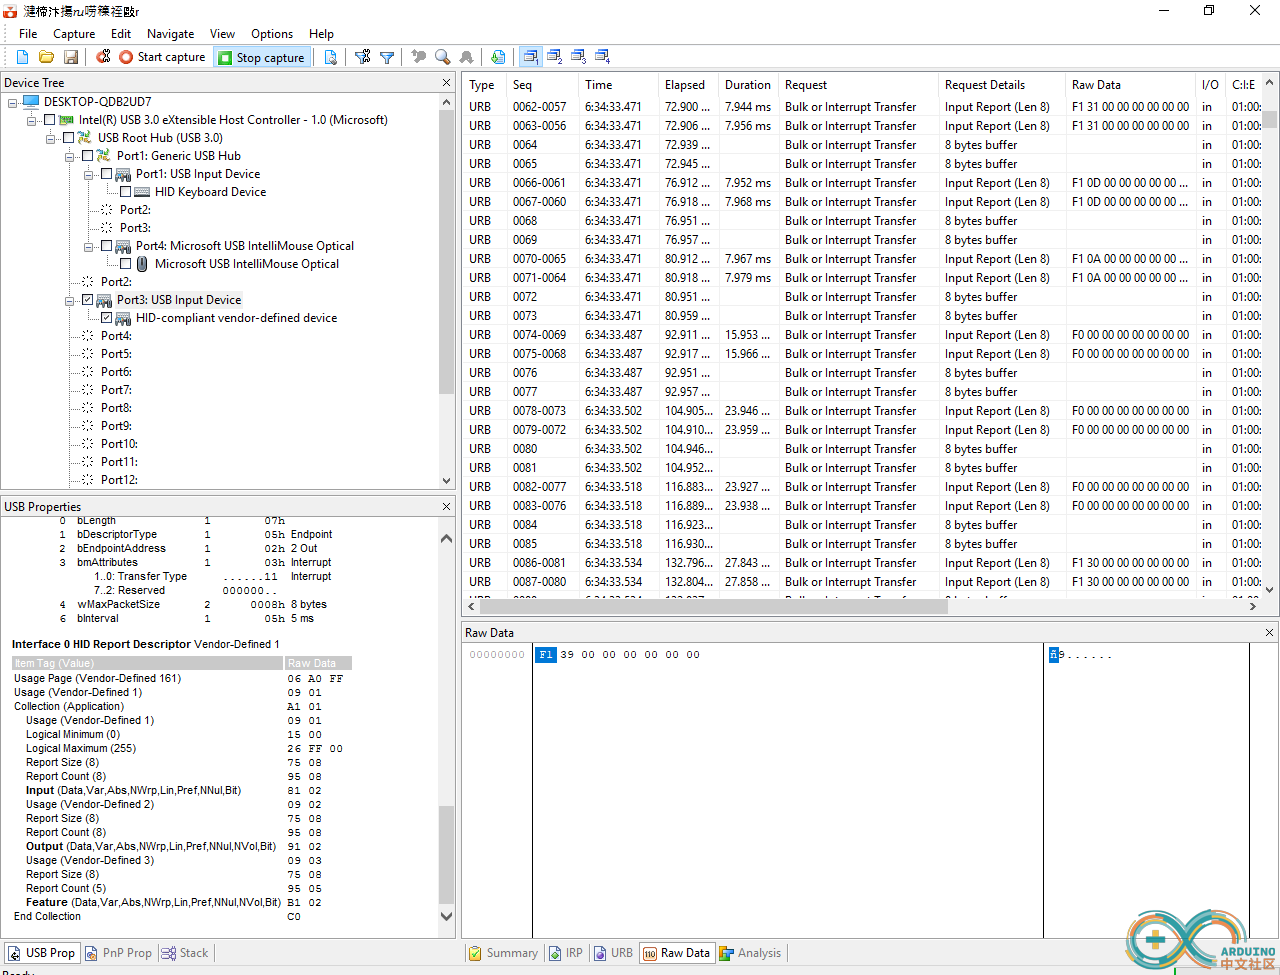The image size is (1280, 975).
Task: Collapse the DESKTOP-QDB2UD7 tree node
Action: click(x=13, y=102)
